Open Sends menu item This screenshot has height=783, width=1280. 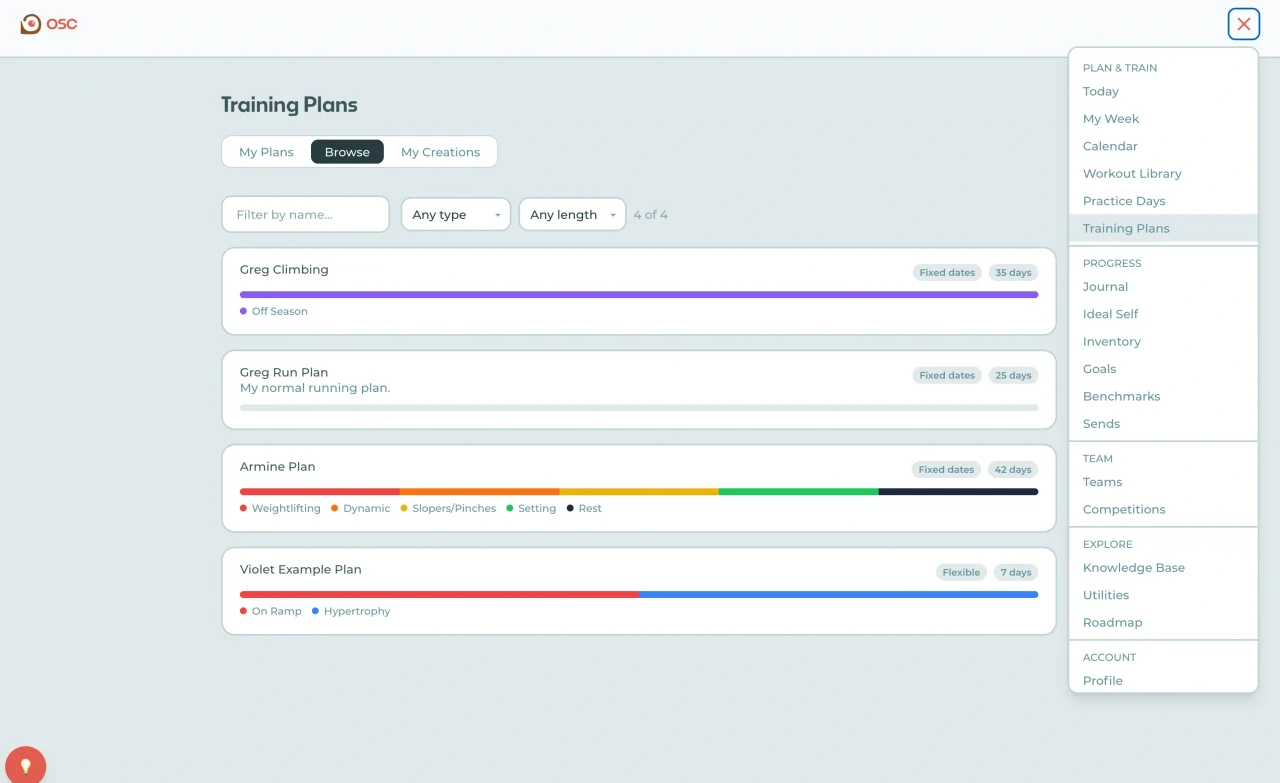(x=1163, y=424)
